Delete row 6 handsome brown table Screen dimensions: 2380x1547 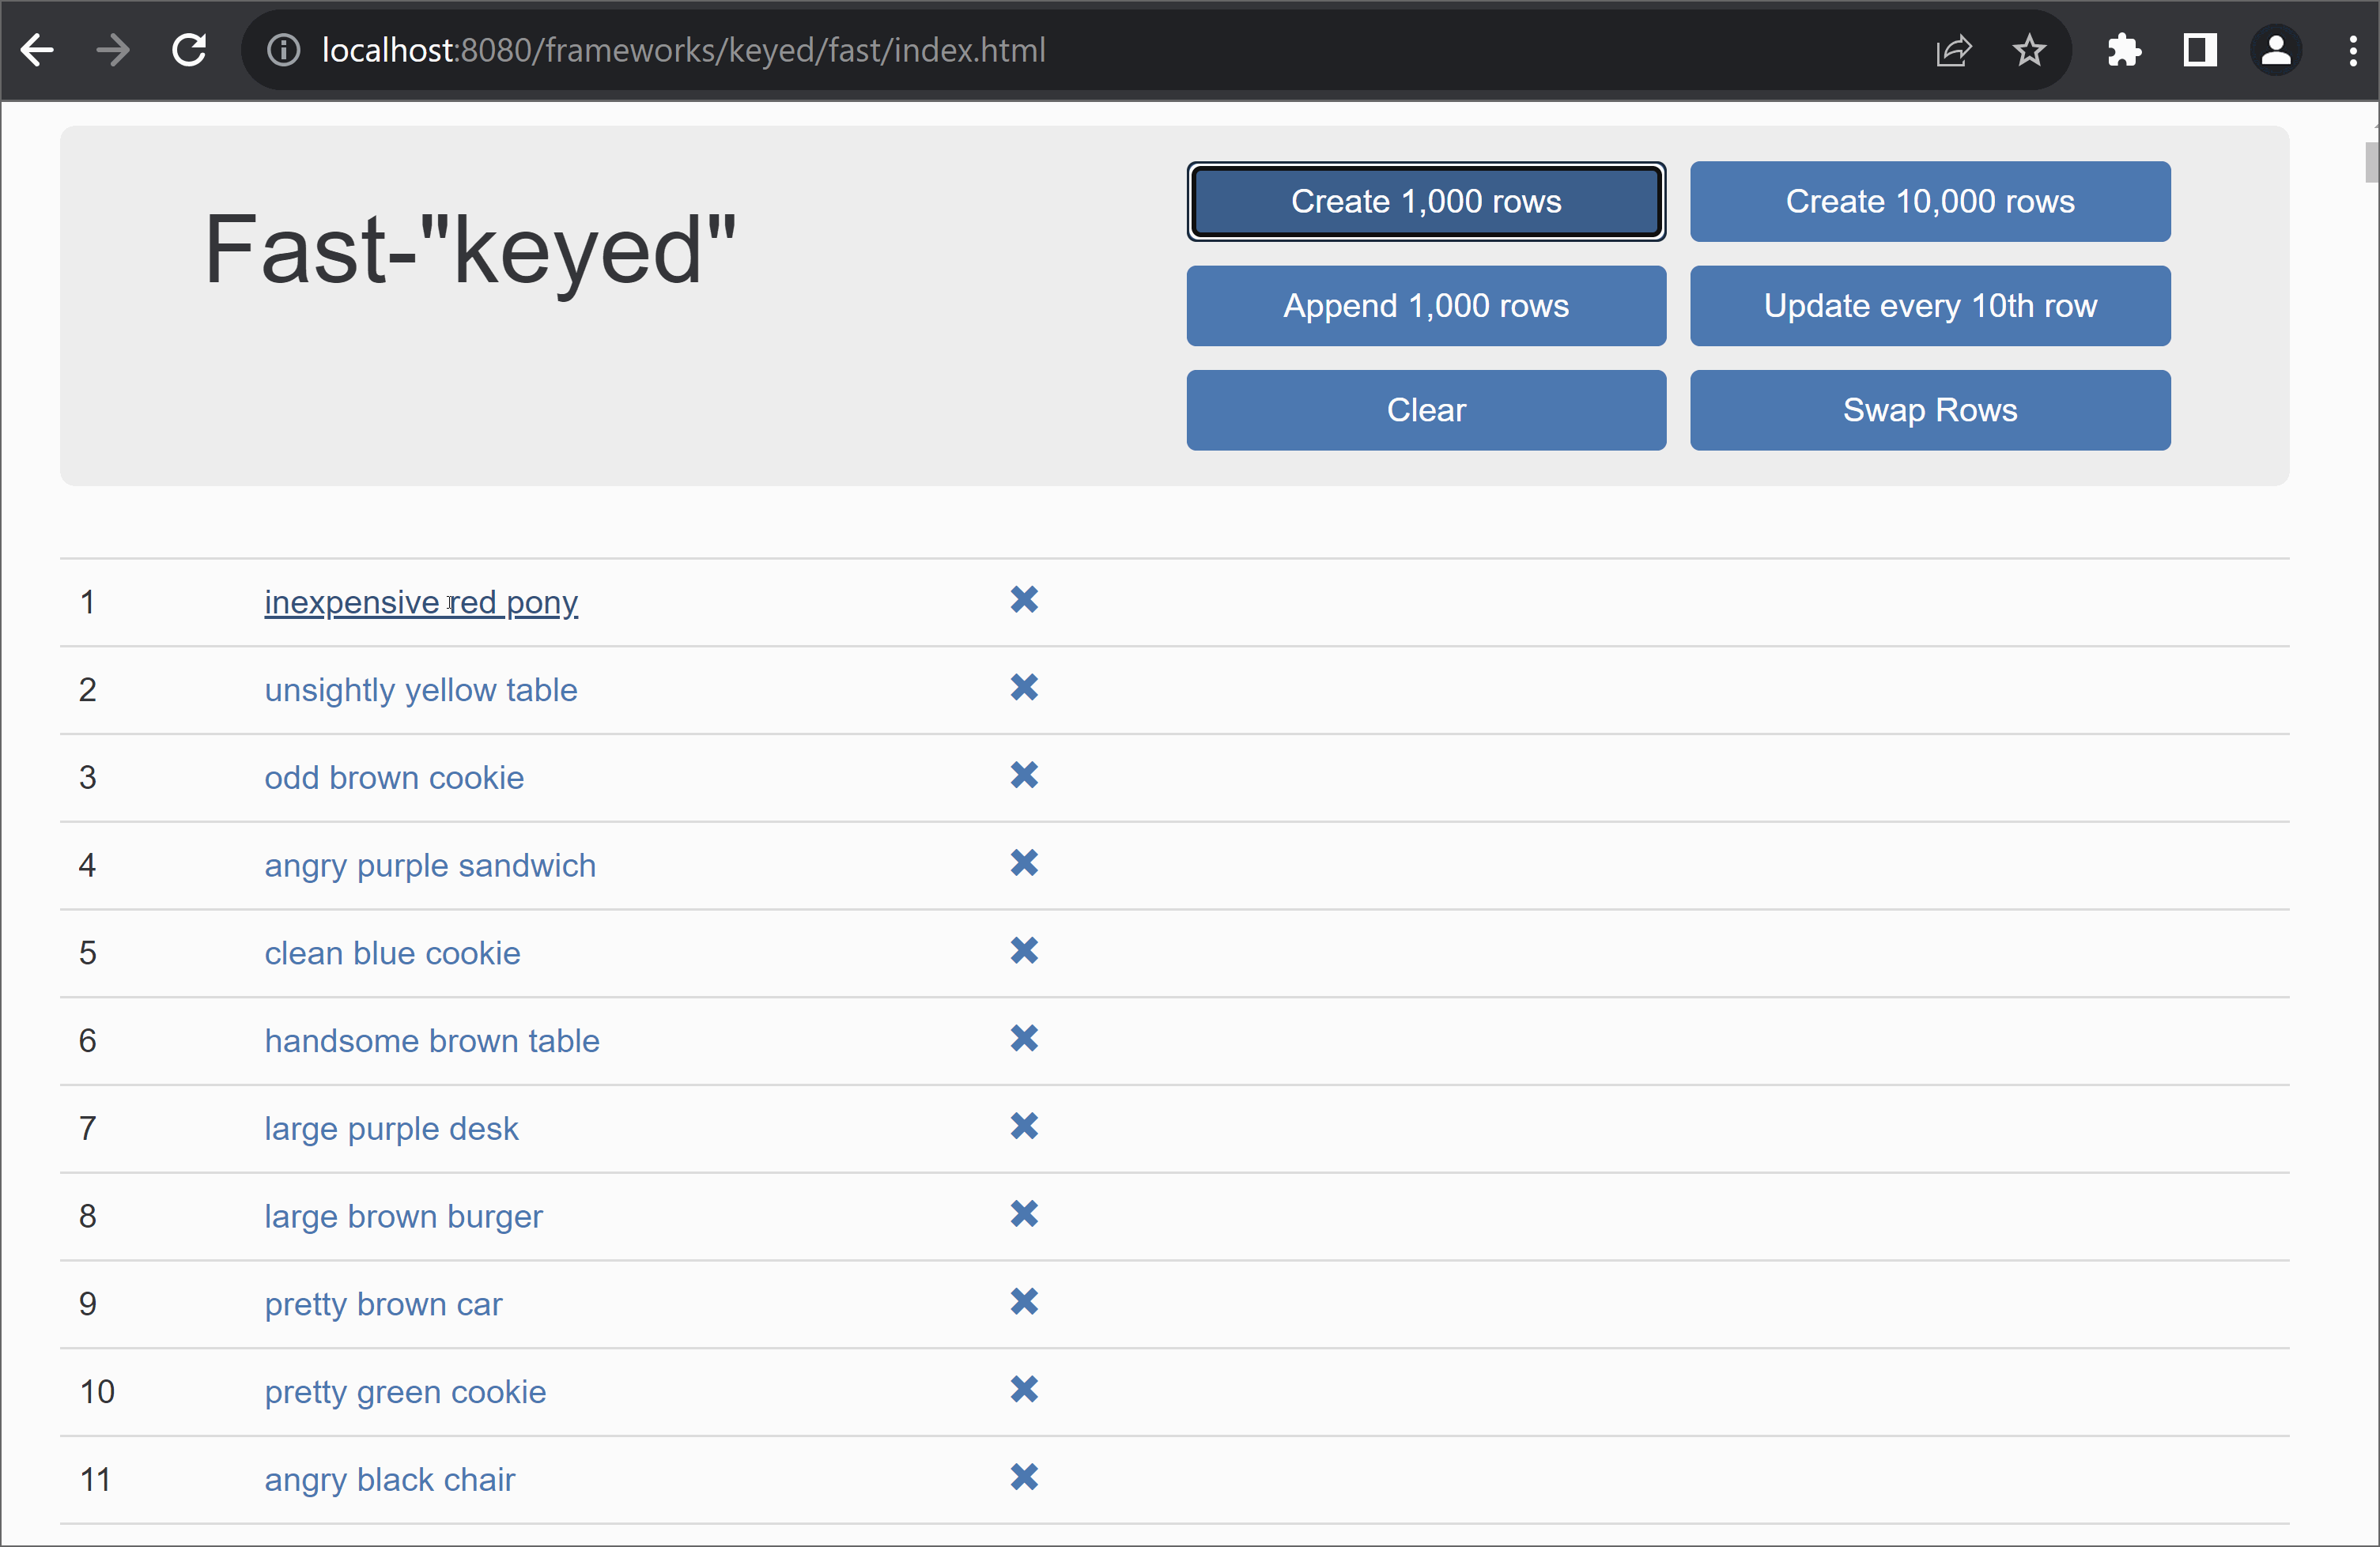click(1024, 1039)
